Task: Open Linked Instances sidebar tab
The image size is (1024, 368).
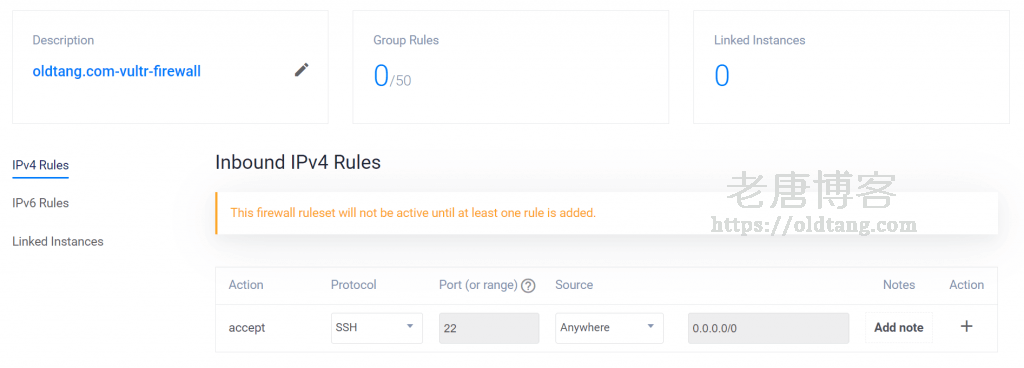Action: tap(57, 241)
